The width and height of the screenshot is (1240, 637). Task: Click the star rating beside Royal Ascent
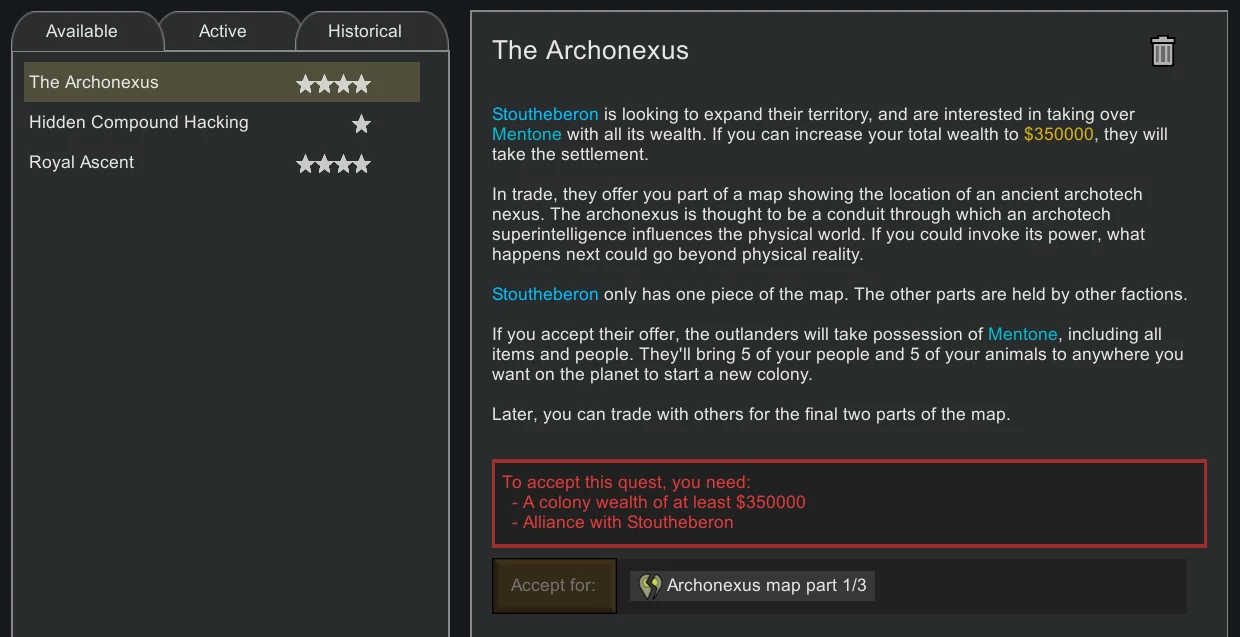pyautogui.click(x=333, y=164)
